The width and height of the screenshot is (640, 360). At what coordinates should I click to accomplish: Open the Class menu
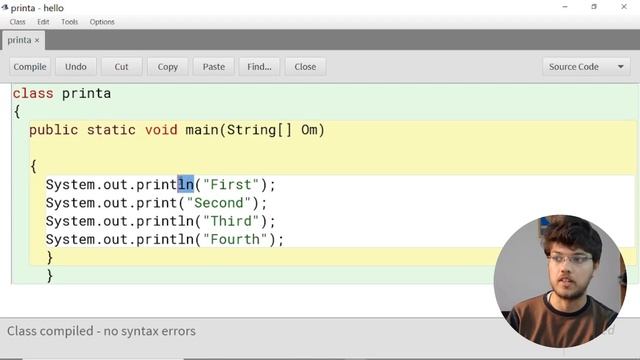[x=18, y=22]
